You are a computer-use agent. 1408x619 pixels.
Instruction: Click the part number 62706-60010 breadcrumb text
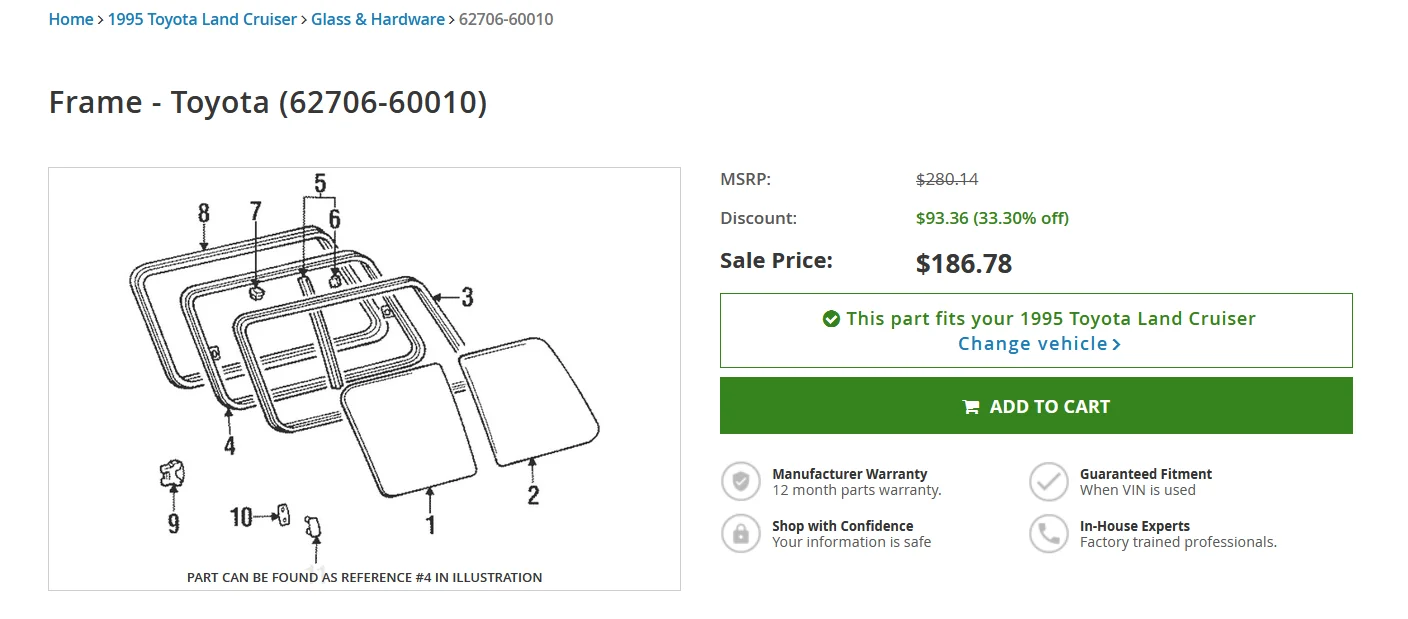506,19
